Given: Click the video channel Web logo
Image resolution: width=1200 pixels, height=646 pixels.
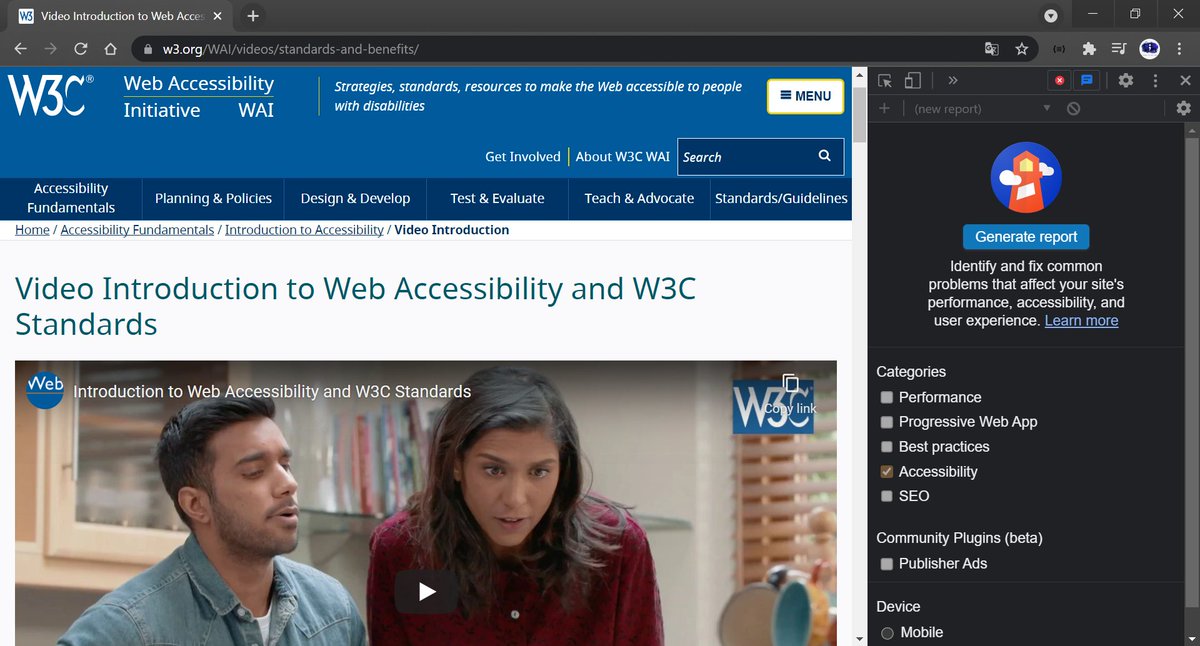Looking at the screenshot, I should tap(45, 390).
